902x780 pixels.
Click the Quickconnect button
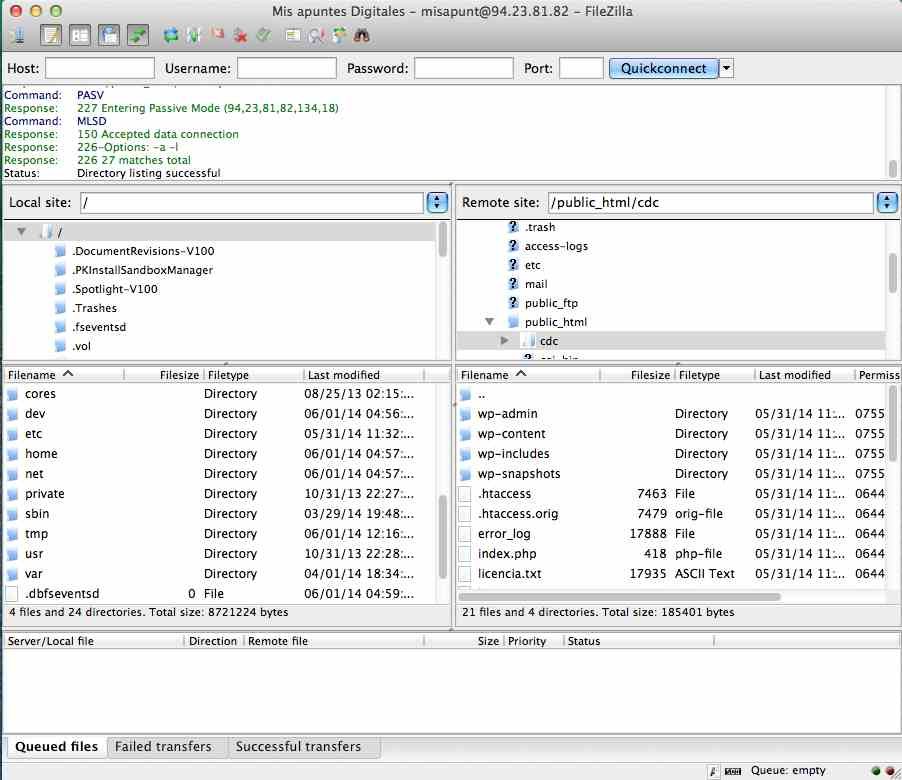[x=663, y=68]
